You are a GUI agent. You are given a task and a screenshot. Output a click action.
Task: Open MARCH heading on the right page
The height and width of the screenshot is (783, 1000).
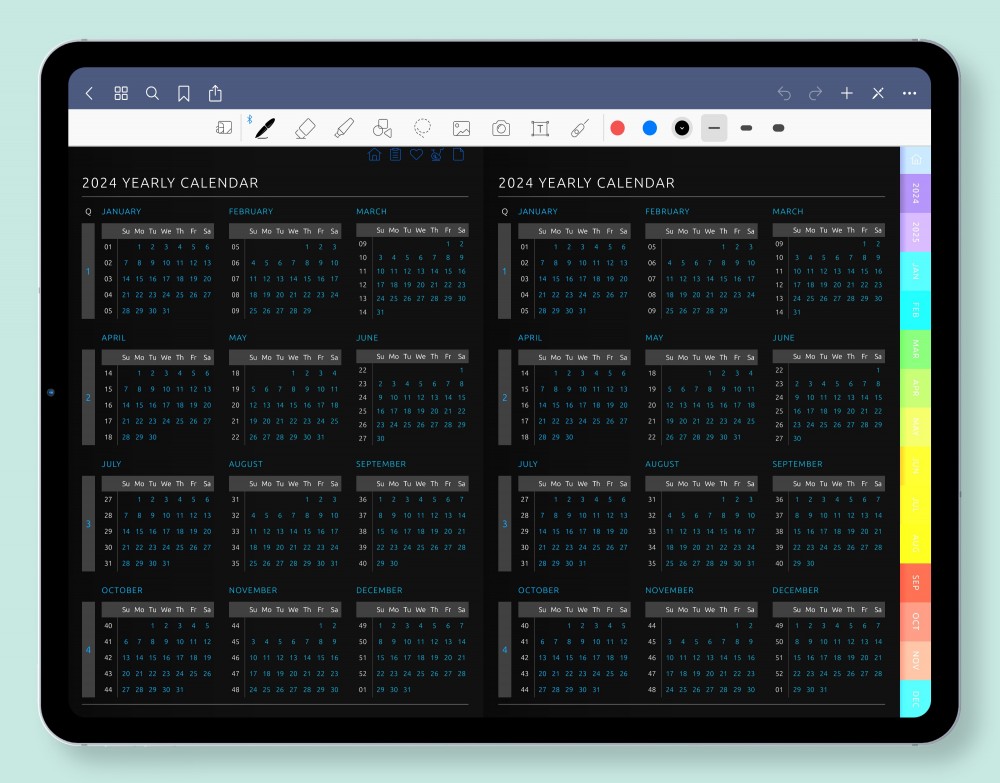coord(788,211)
